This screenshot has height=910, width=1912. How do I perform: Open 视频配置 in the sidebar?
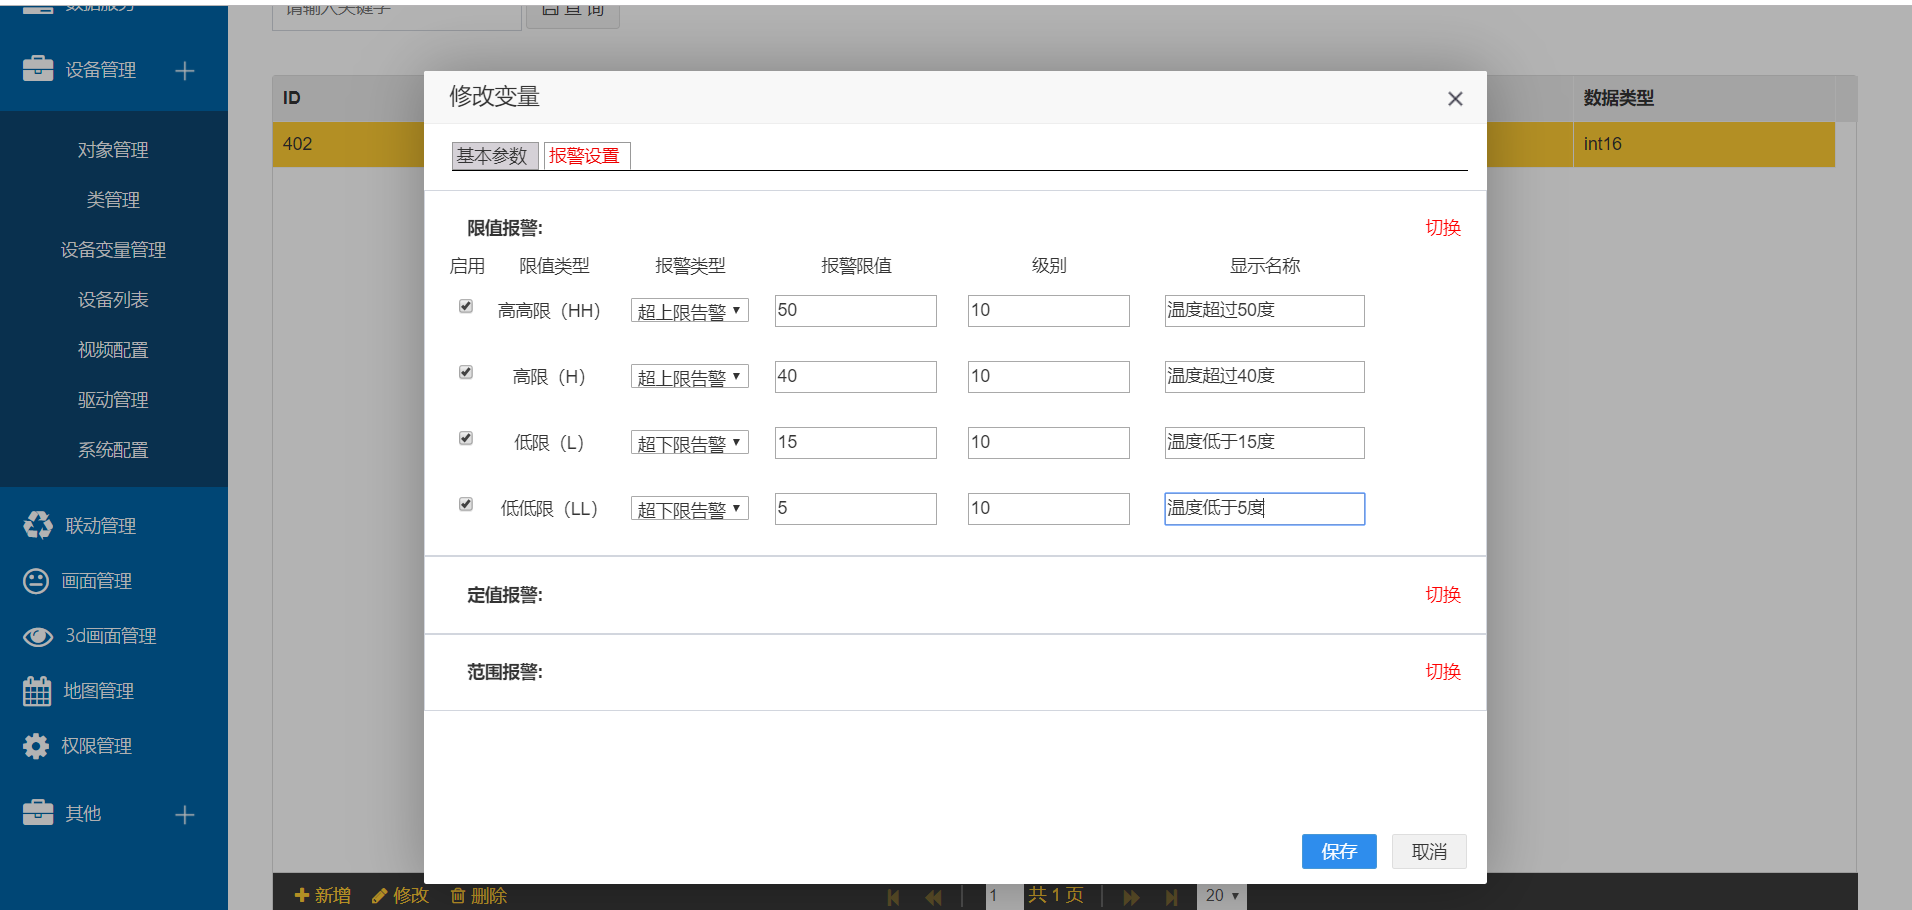click(x=113, y=350)
